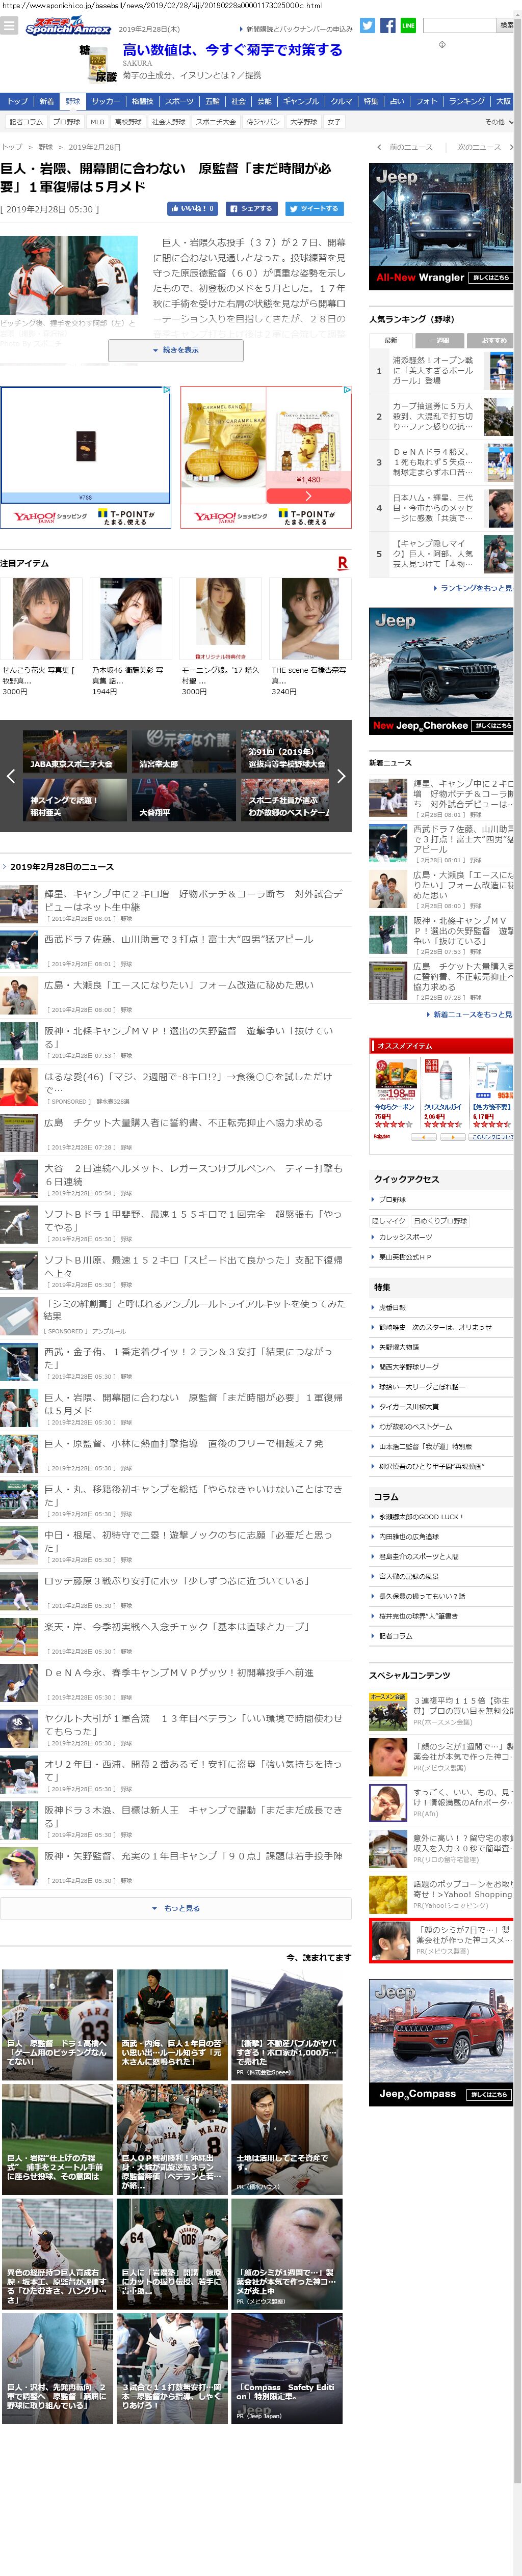Click the arrow button on Yahoo caramel ad
The height and width of the screenshot is (2576, 522).
tap(308, 496)
